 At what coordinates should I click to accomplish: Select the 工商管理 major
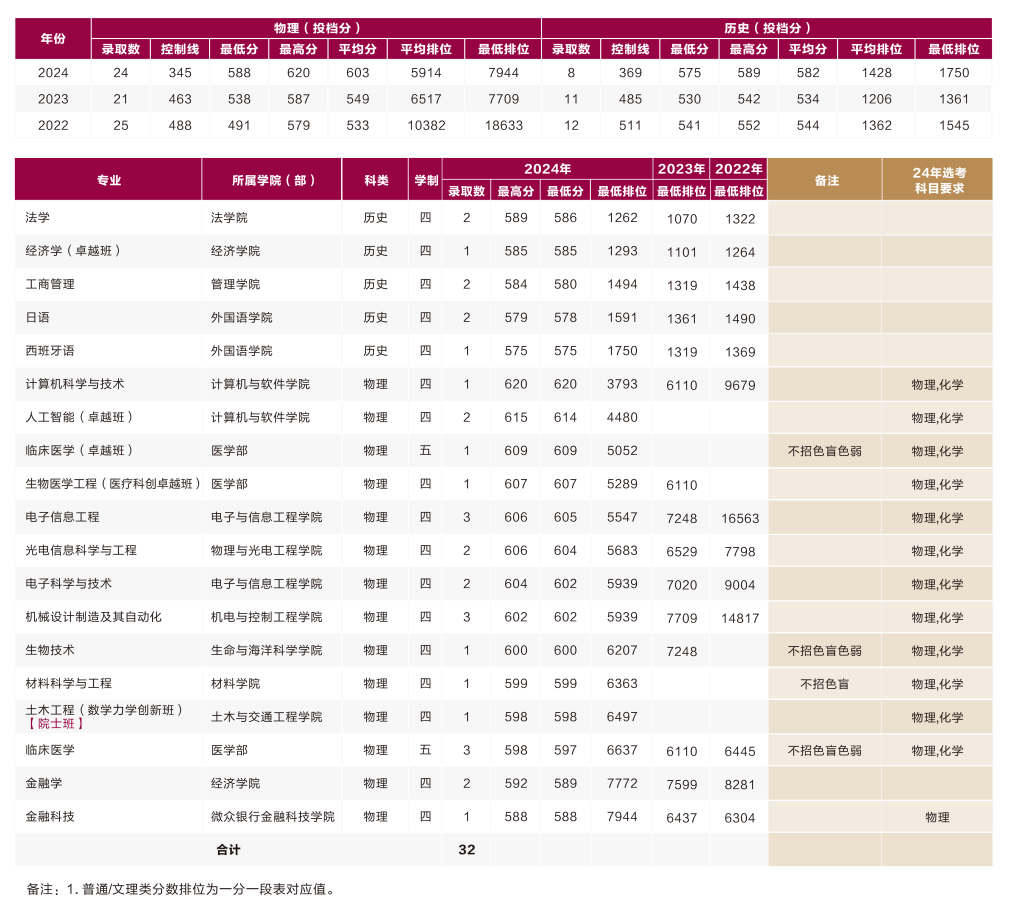[50, 284]
